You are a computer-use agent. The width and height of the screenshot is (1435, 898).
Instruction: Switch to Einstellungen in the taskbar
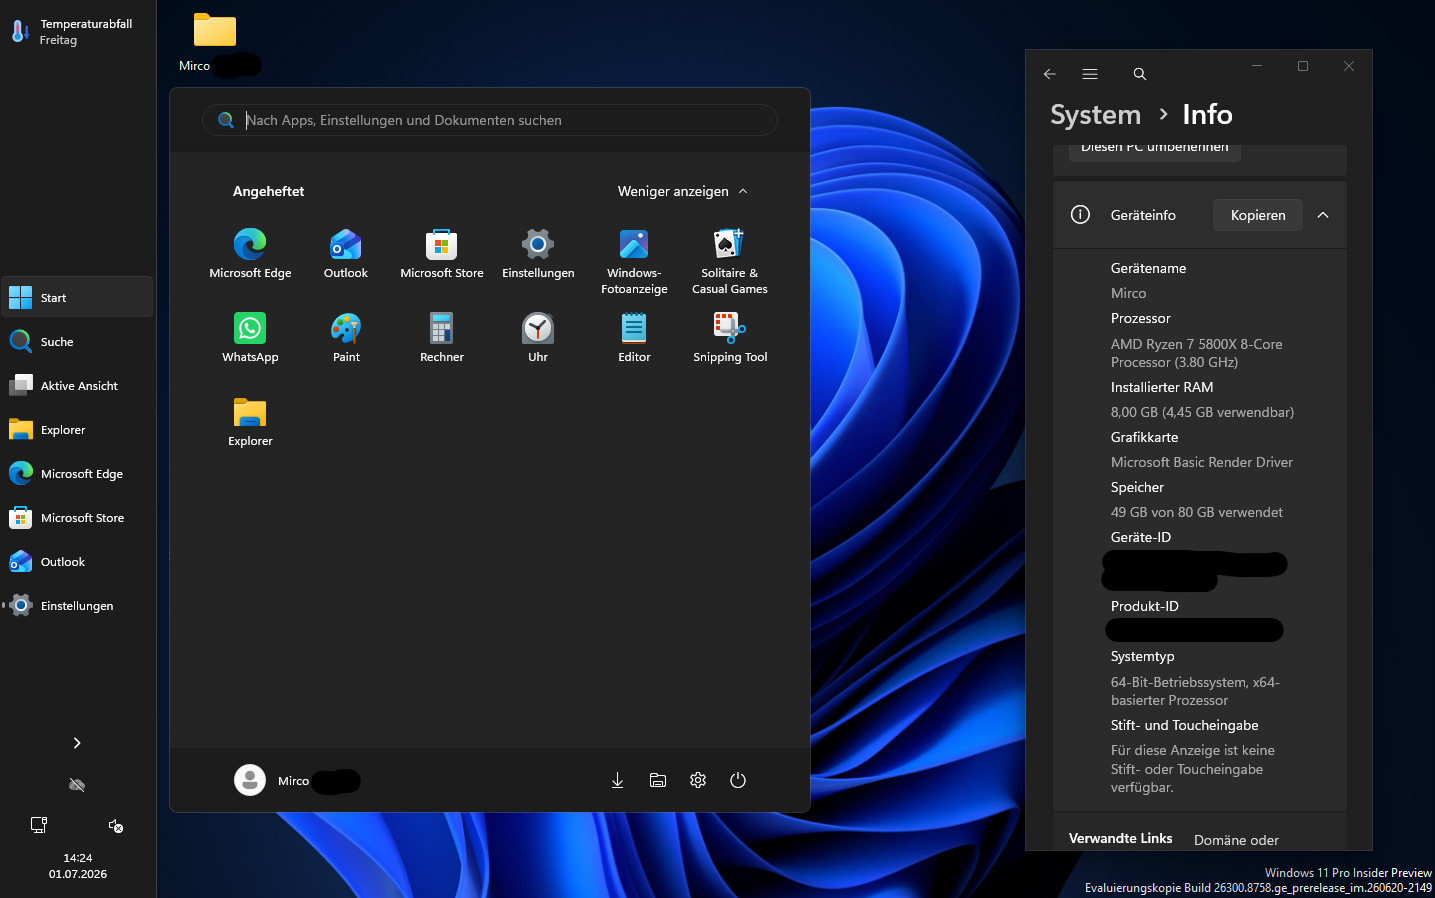(x=77, y=606)
